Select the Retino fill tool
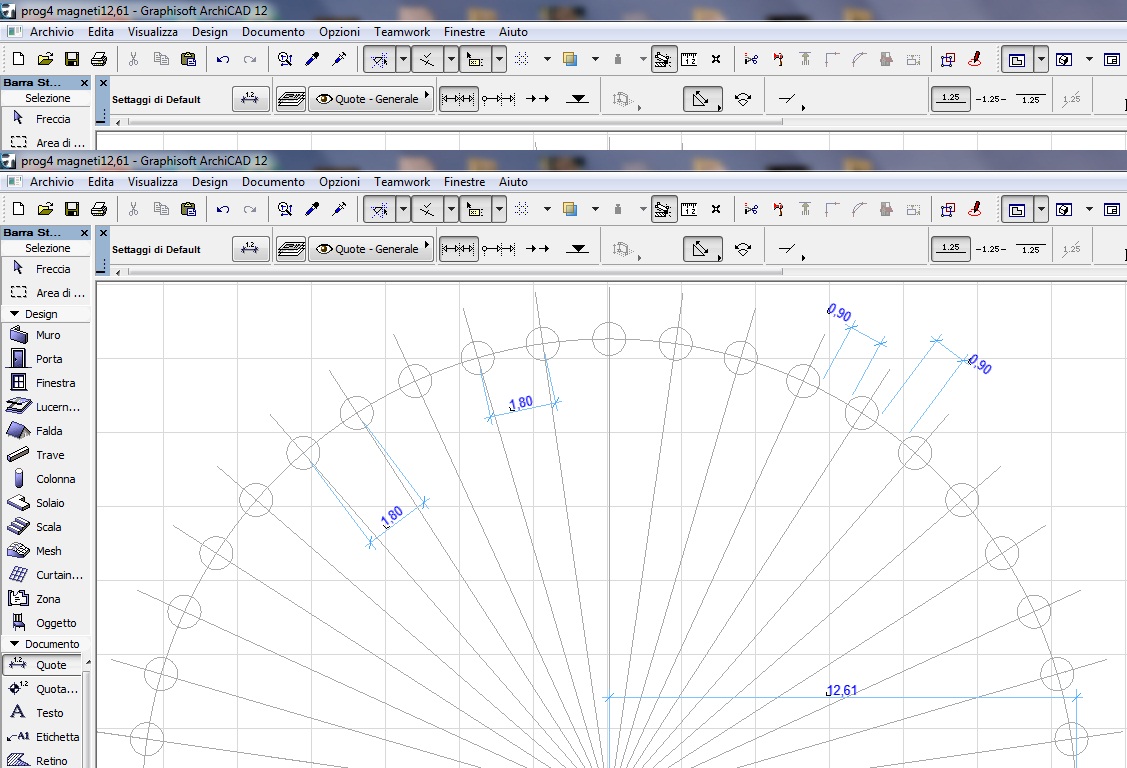1127x768 pixels. point(51,761)
